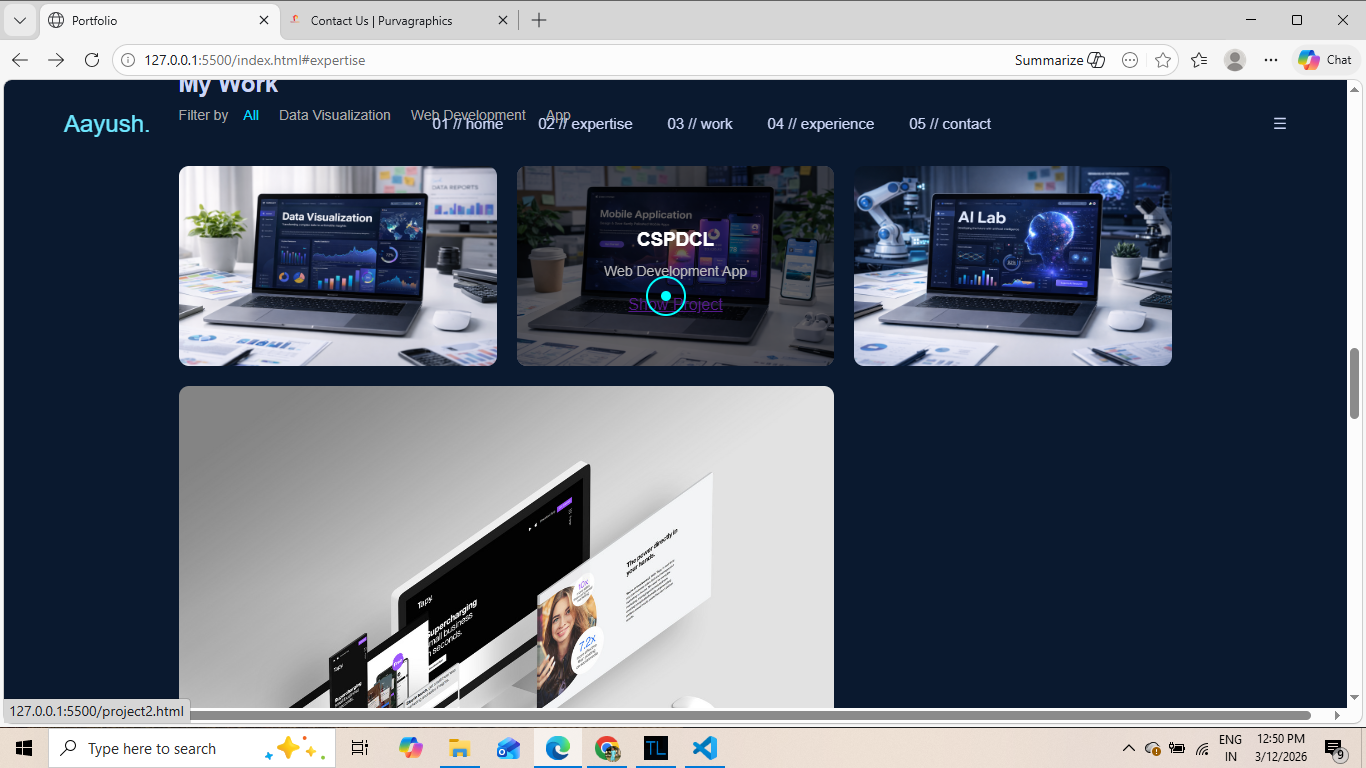Filter projects by Data Visualization

pyautogui.click(x=334, y=115)
